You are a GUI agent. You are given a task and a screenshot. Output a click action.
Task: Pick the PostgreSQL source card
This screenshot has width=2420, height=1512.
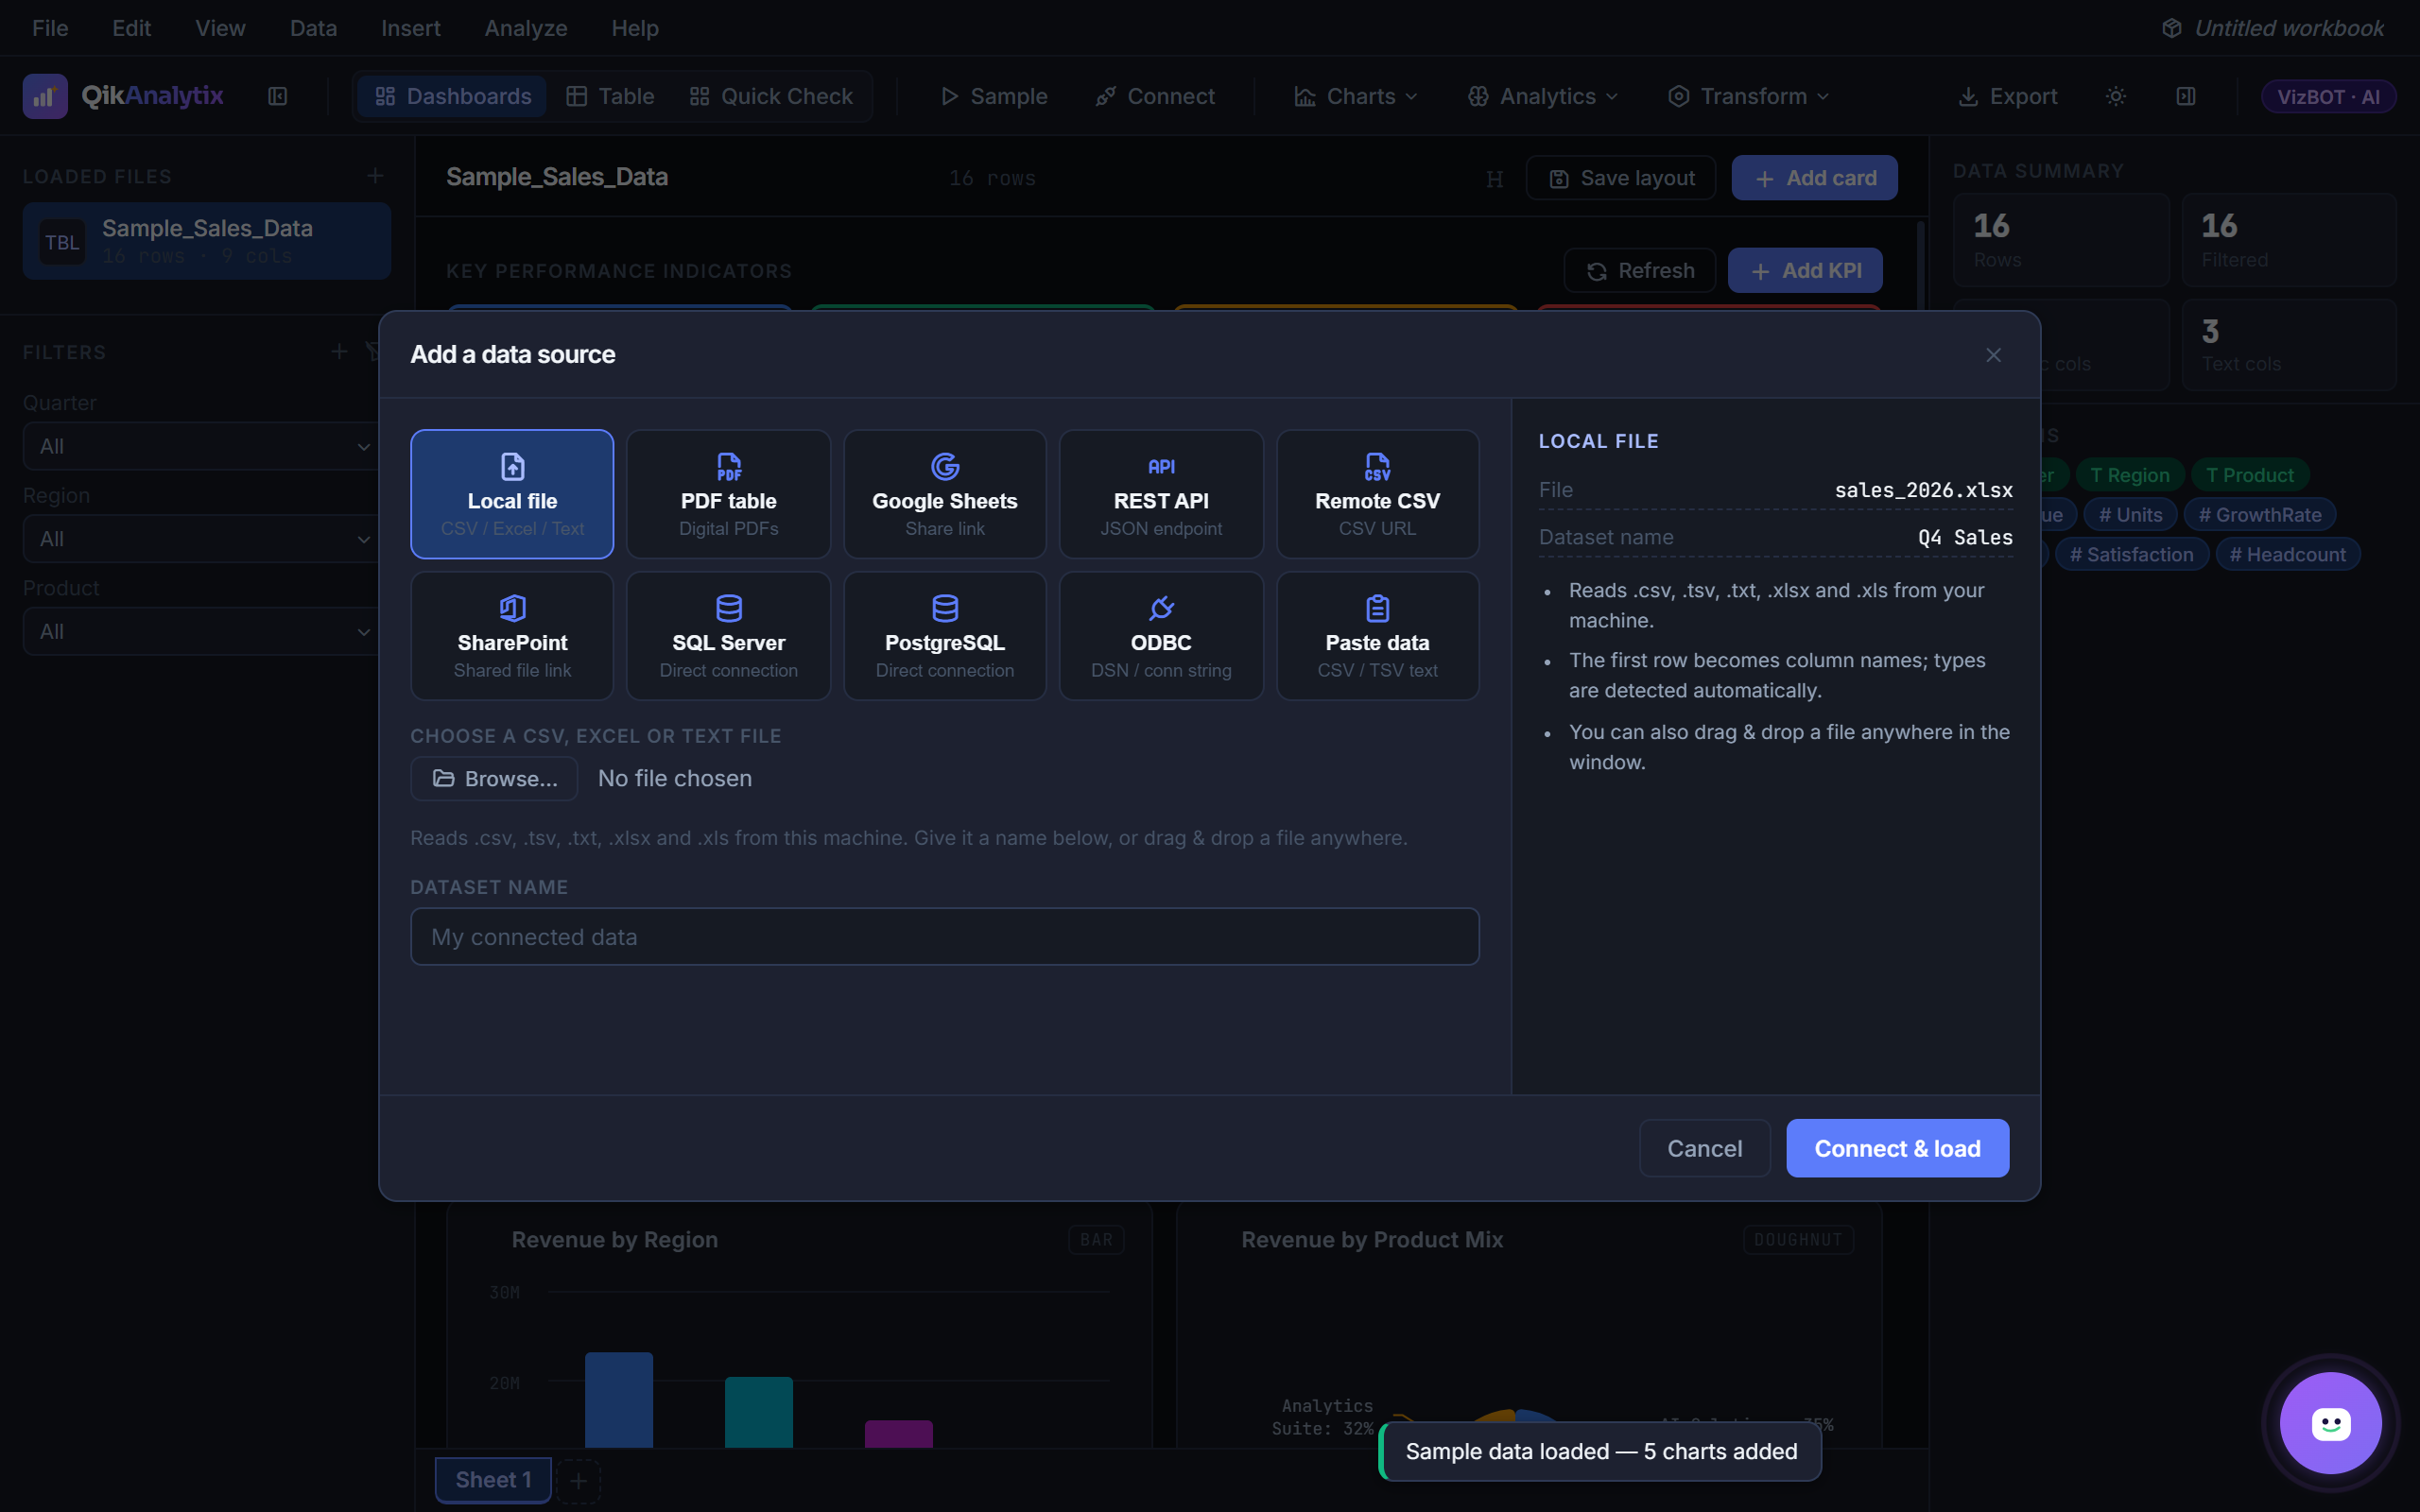point(945,636)
